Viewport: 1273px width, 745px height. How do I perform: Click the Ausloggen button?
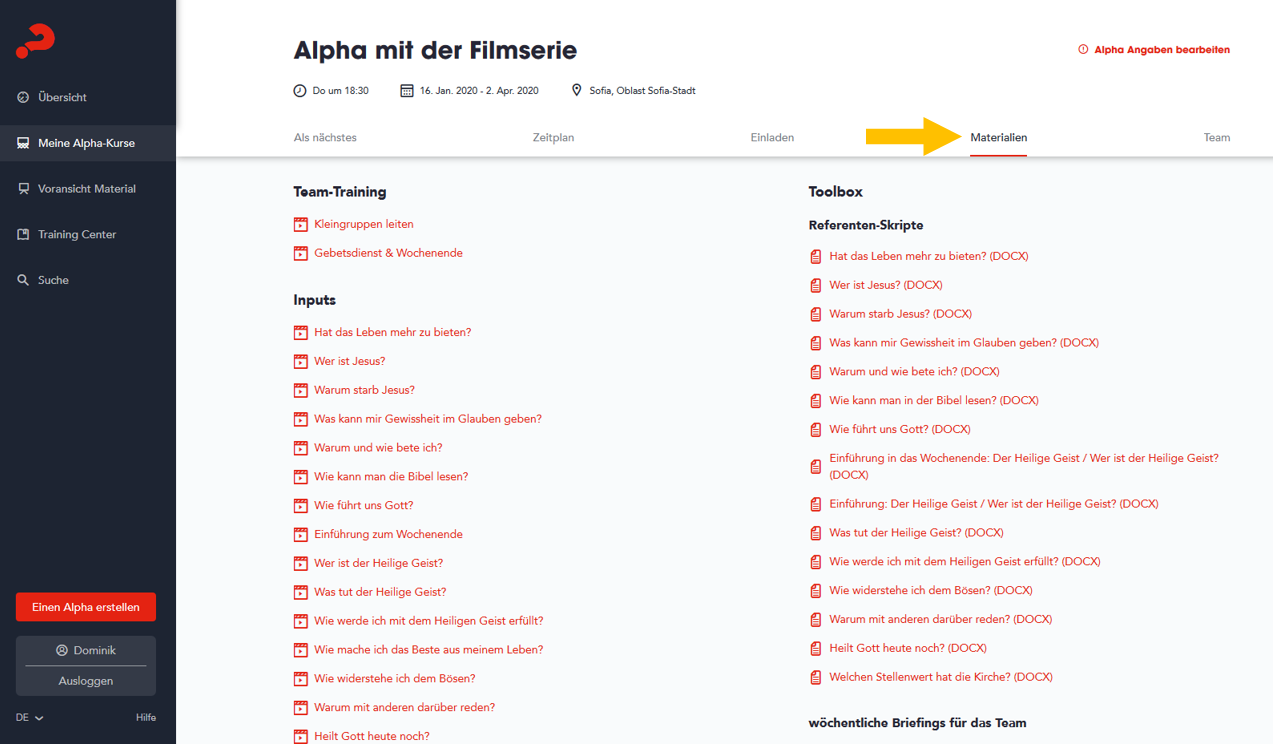[x=86, y=681]
